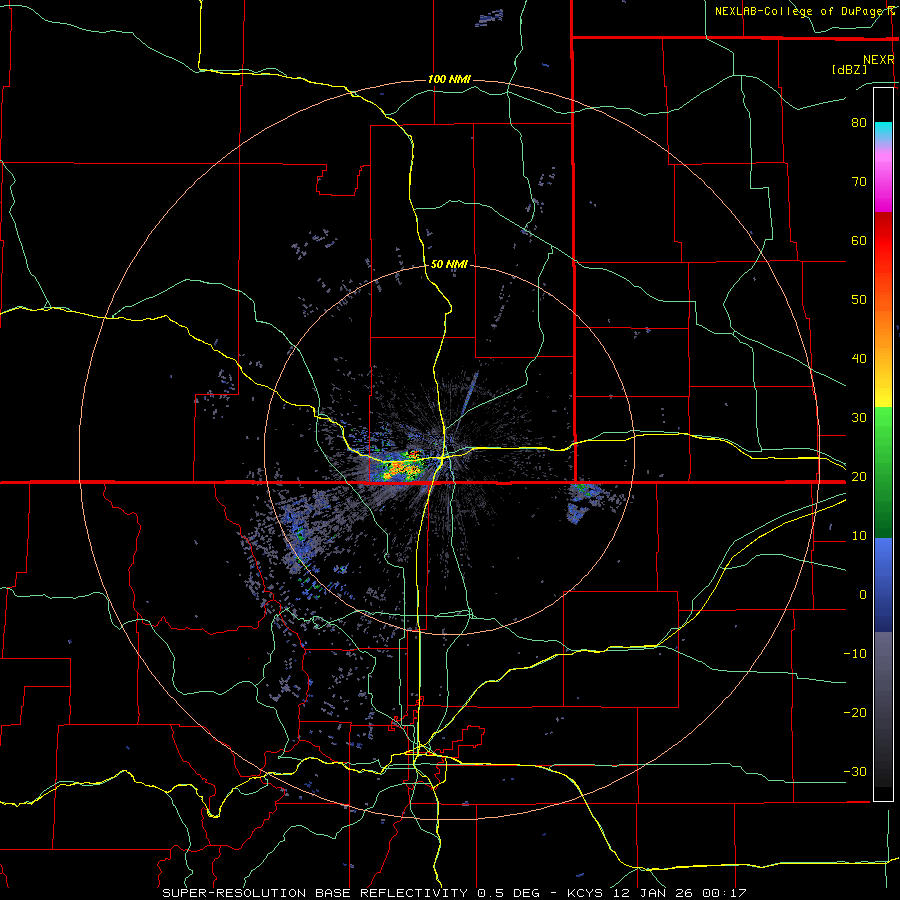
Task: Click the "100 NMI" range ring label
Action: [449, 79]
